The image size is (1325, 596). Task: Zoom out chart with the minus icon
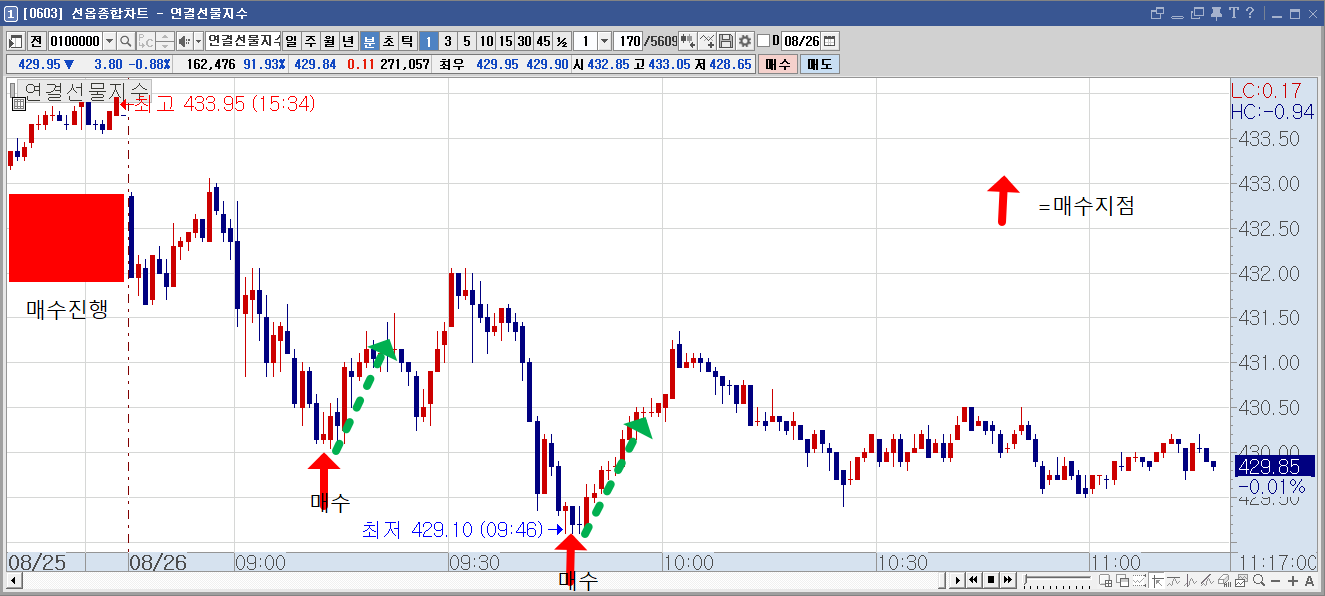click(x=1277, y=581)
